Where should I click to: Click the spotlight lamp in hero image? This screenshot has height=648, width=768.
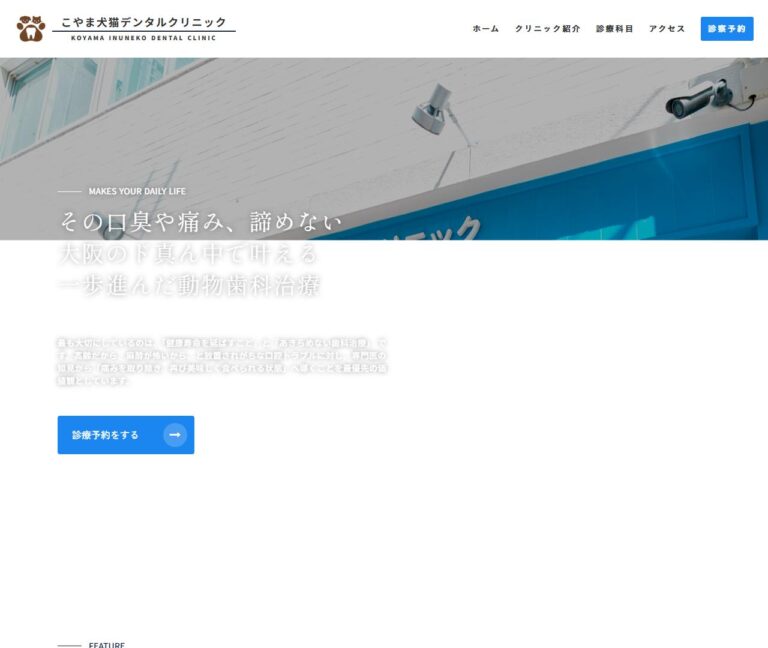(x=432, y=109)
